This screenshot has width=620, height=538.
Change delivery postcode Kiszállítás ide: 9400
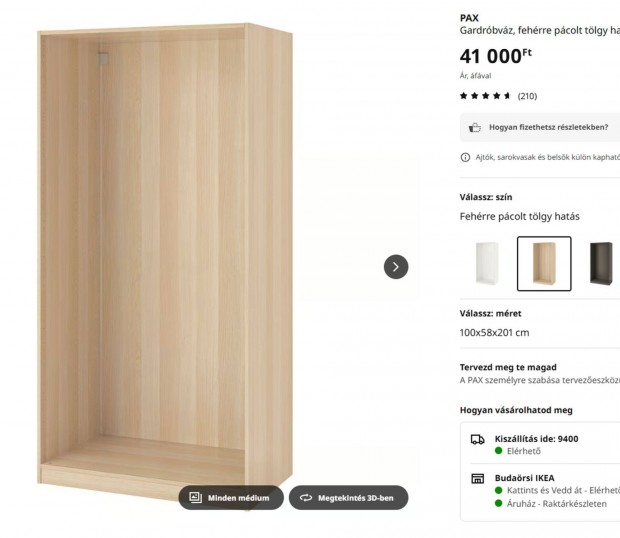tap(536, 438)
